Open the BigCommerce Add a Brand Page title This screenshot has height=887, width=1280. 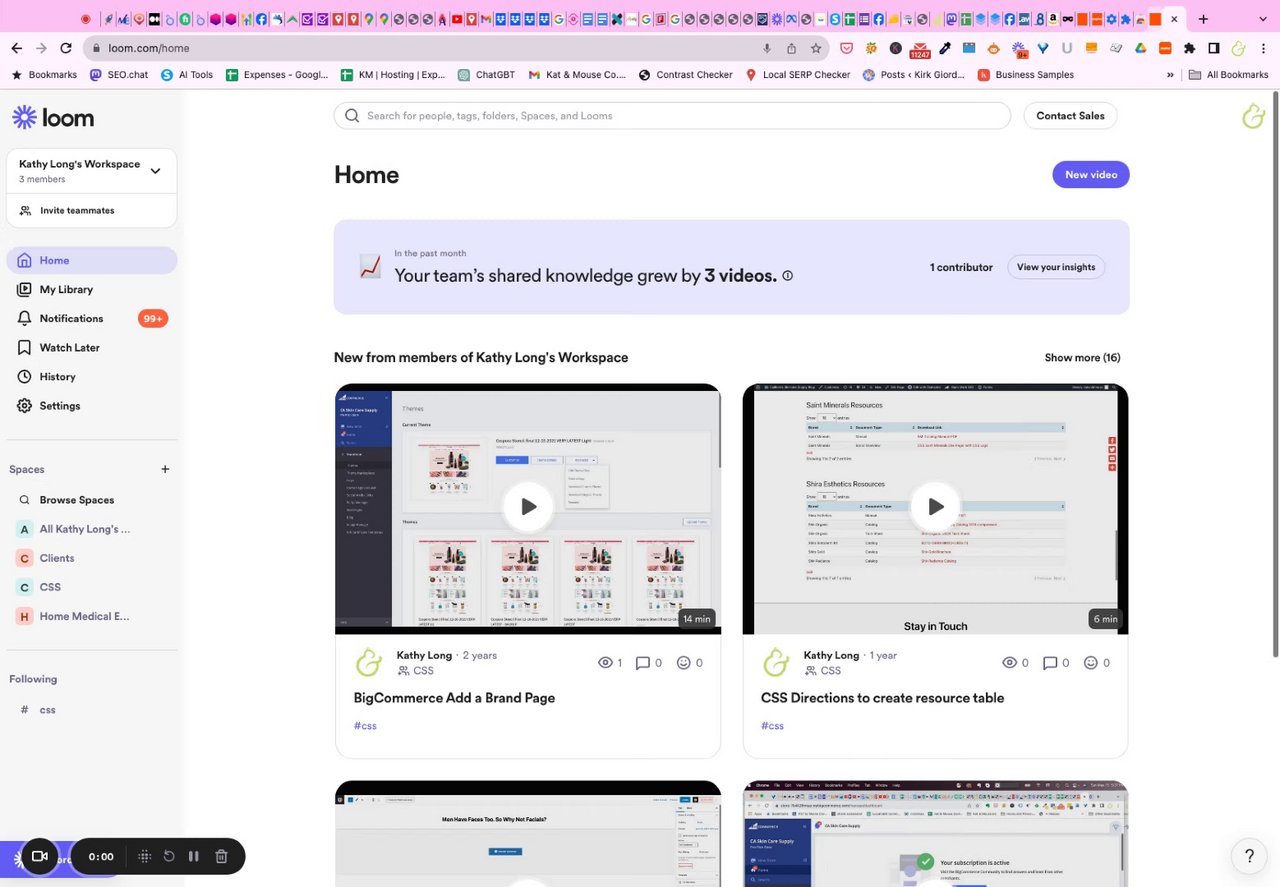[x=454, y=698]
